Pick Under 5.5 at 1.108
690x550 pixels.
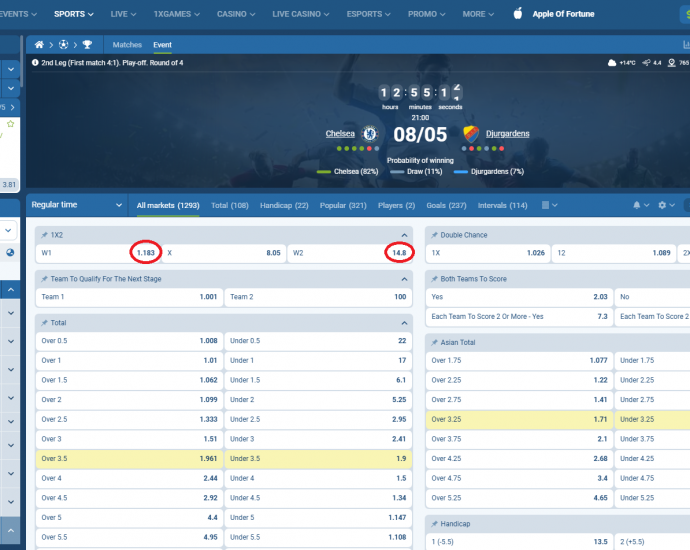pos(318,537)
